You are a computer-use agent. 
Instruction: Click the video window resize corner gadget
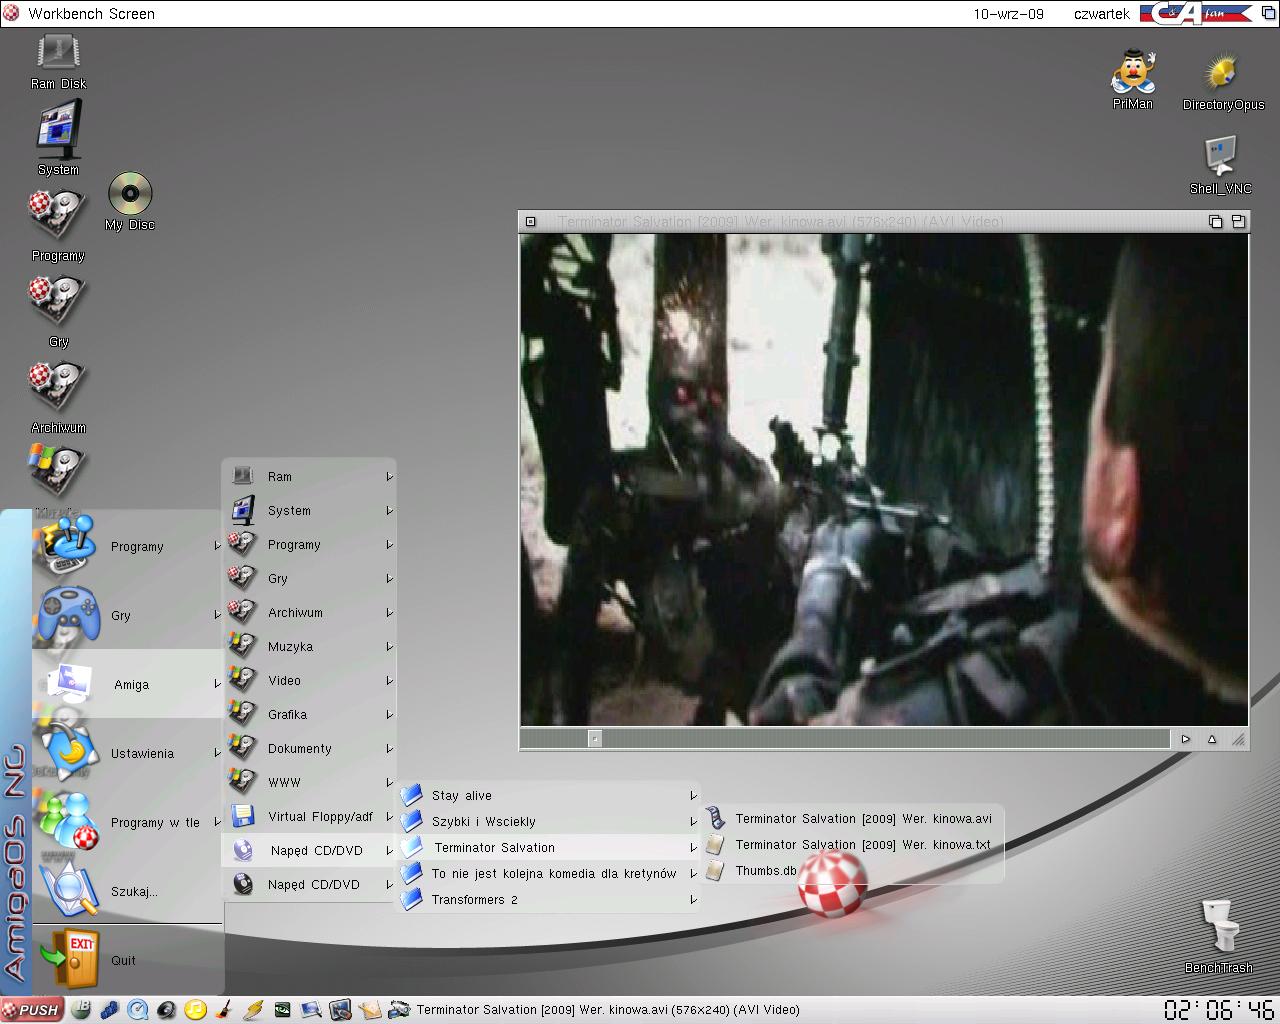(1238, 739)
